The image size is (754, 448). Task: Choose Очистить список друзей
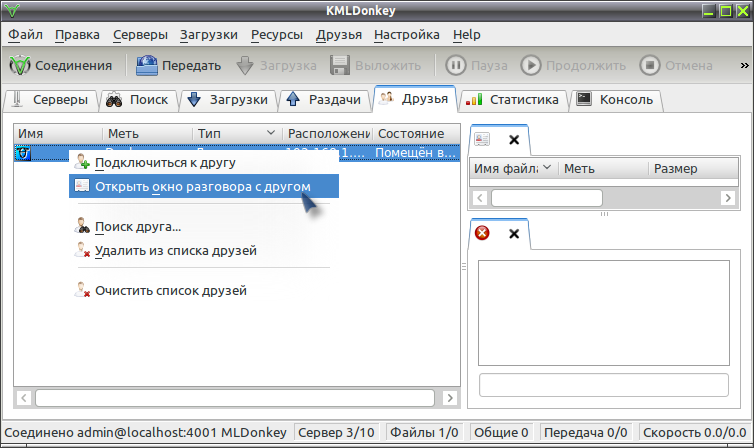click(x=204, y=290)
